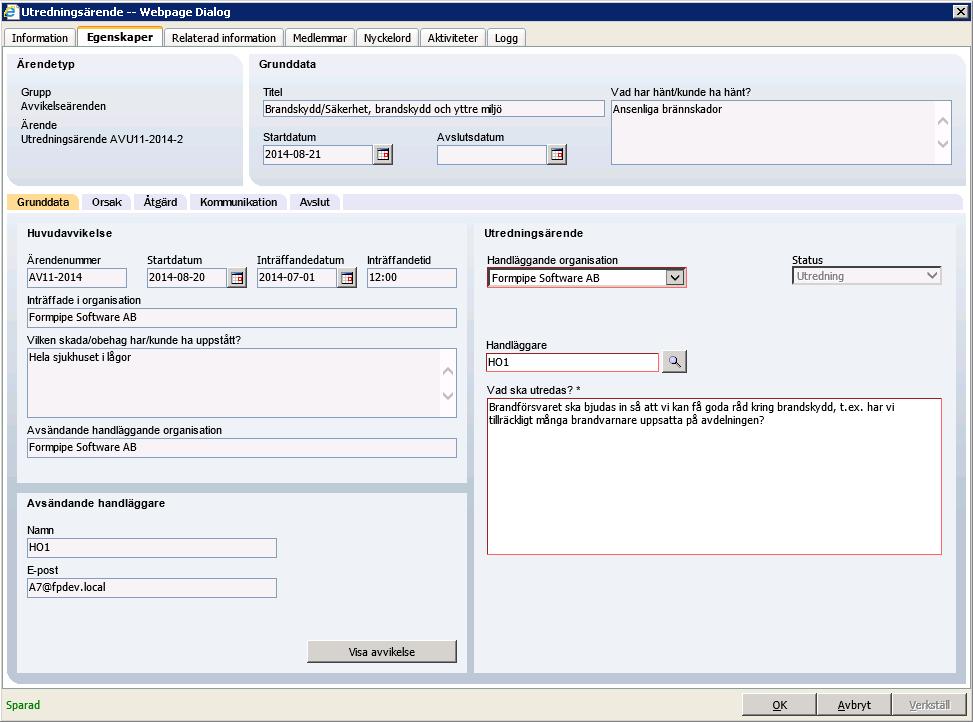Click into the Titel input field
Screen dimensions: 973x722
(x=433, y=109)
